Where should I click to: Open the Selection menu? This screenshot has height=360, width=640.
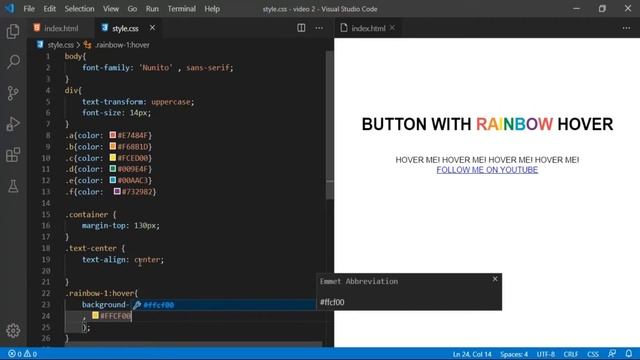[x=79, y=9]
